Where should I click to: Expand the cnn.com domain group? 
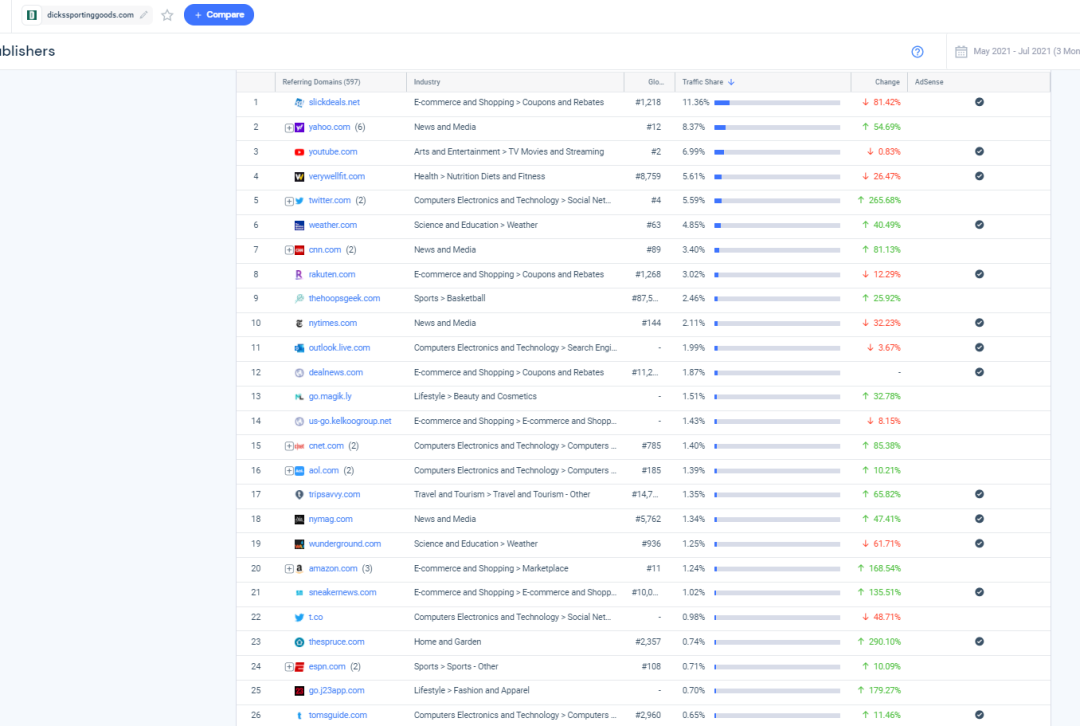289,250
